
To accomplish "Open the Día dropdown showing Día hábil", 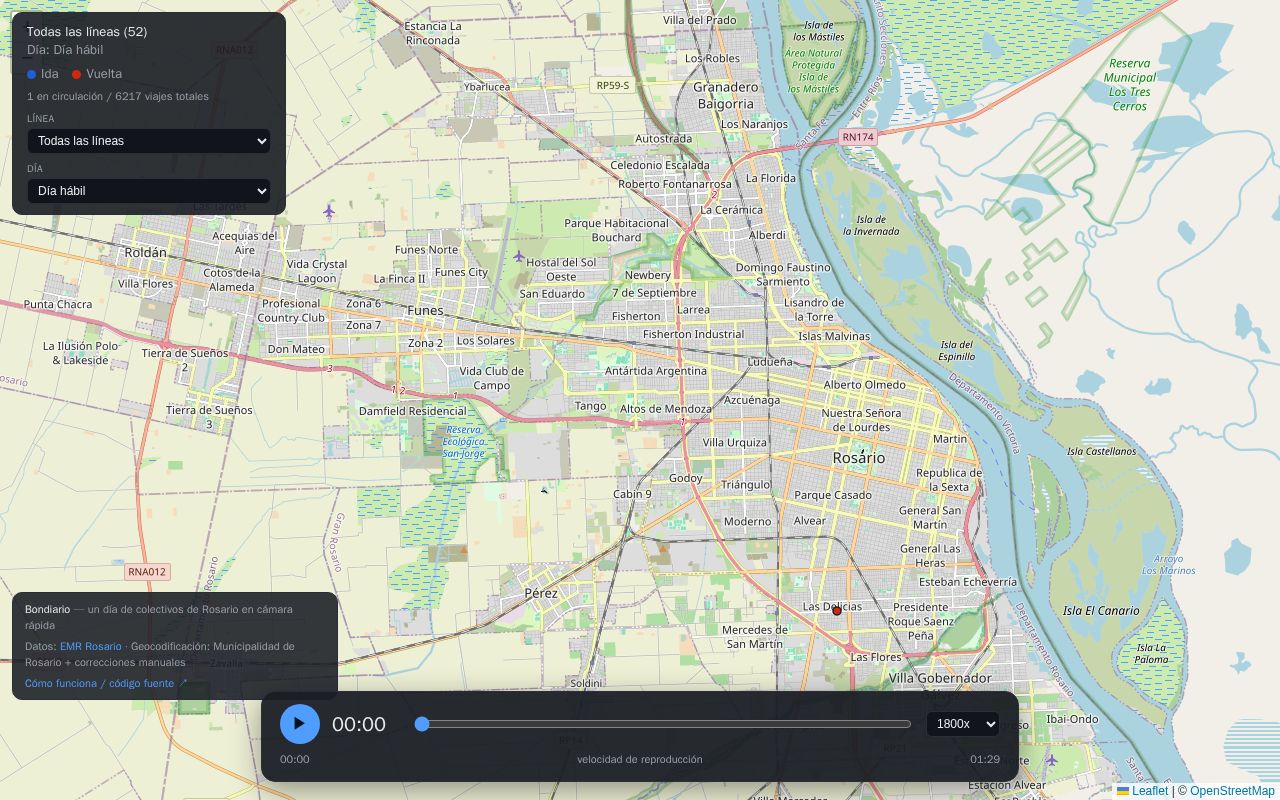I will [x=149, y=191].
